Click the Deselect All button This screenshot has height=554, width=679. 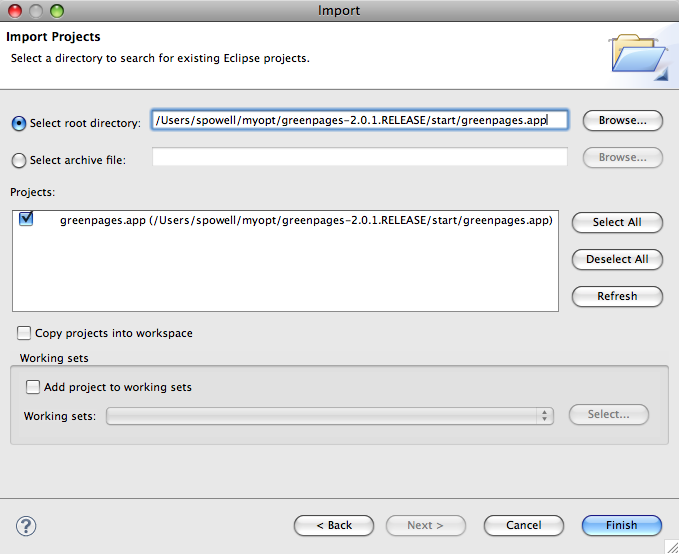click(x=617, y=259)
